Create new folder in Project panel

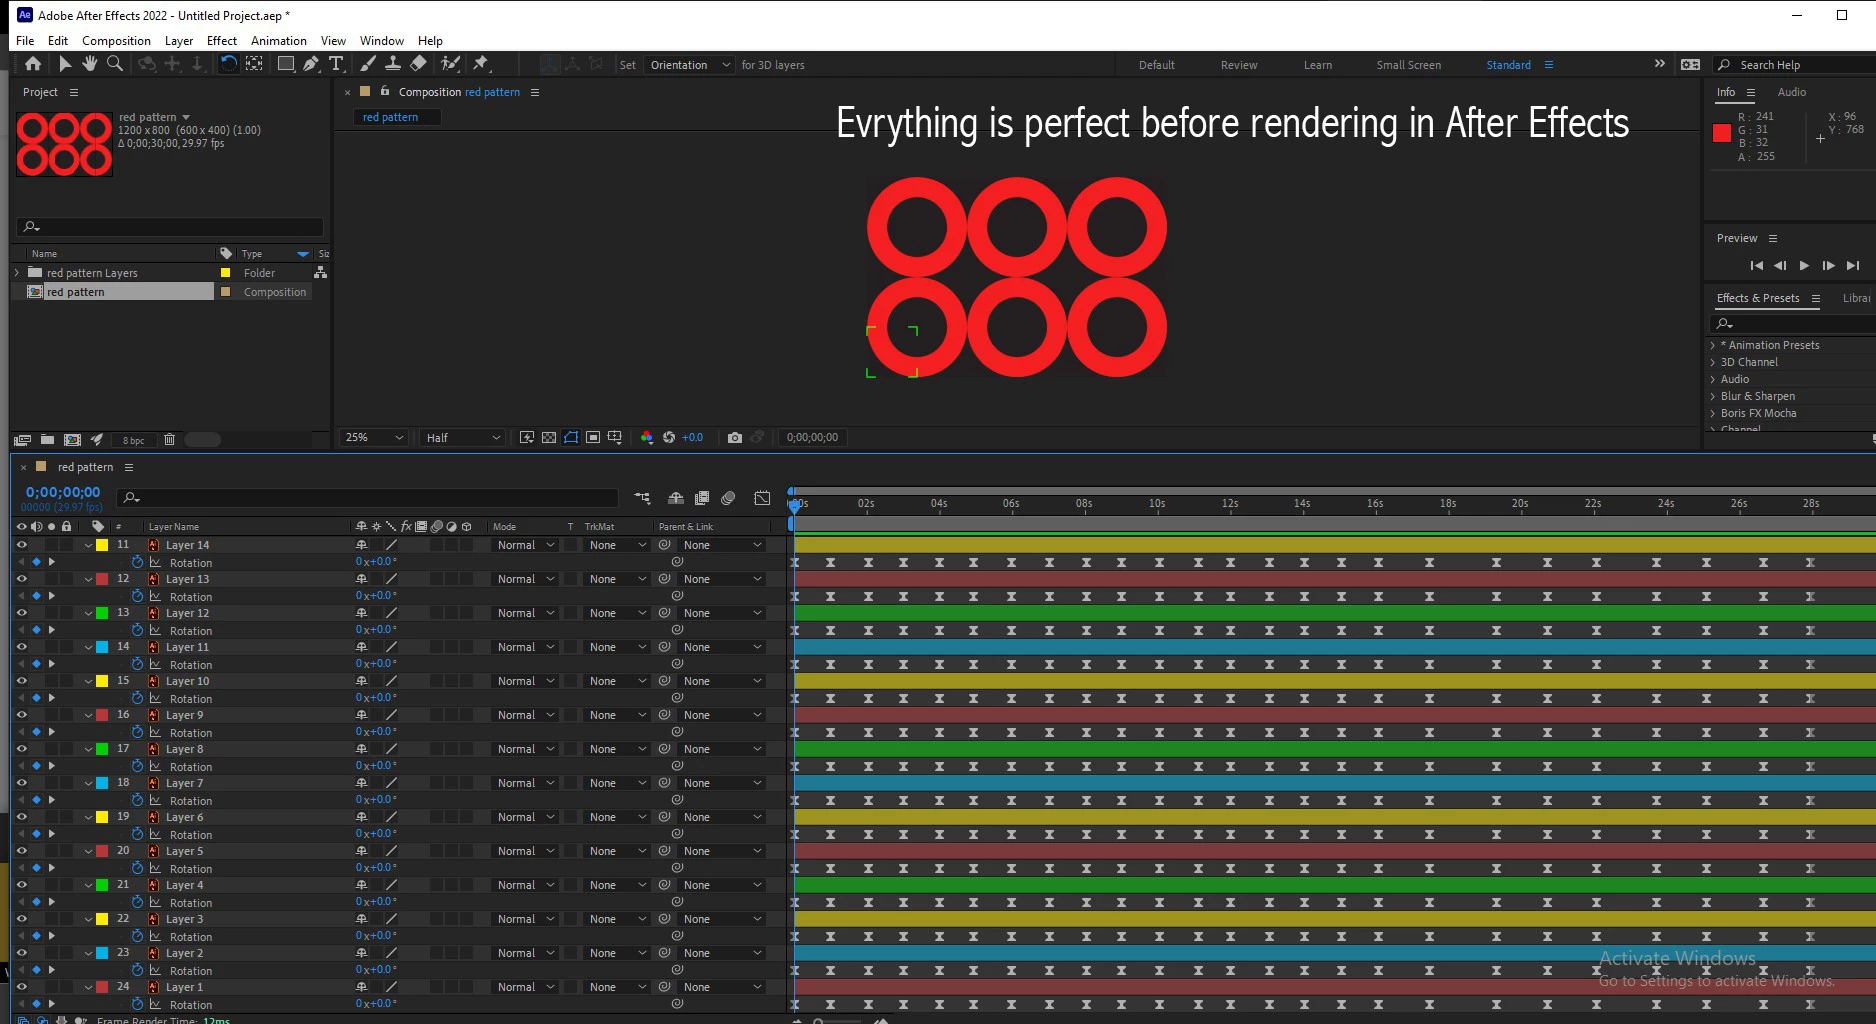[x=47, y=440]
